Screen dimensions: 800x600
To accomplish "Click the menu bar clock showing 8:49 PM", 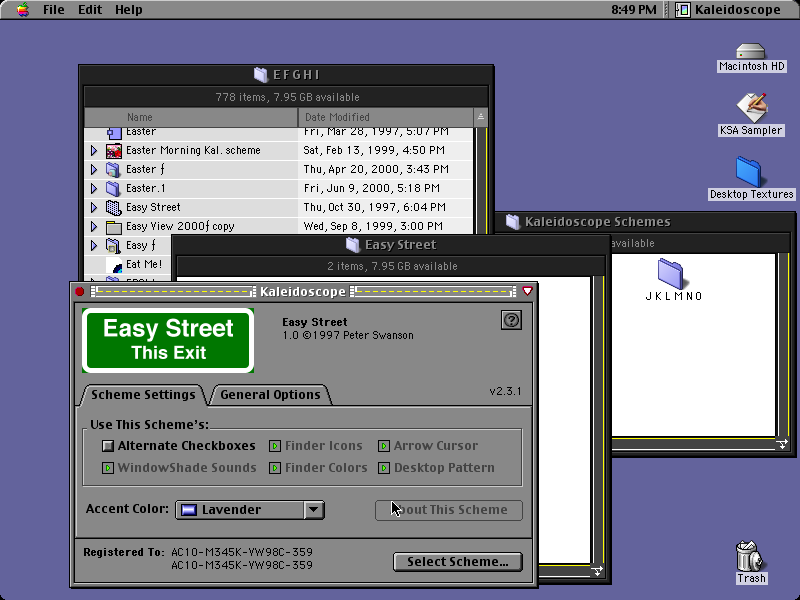I will (634, 10).
